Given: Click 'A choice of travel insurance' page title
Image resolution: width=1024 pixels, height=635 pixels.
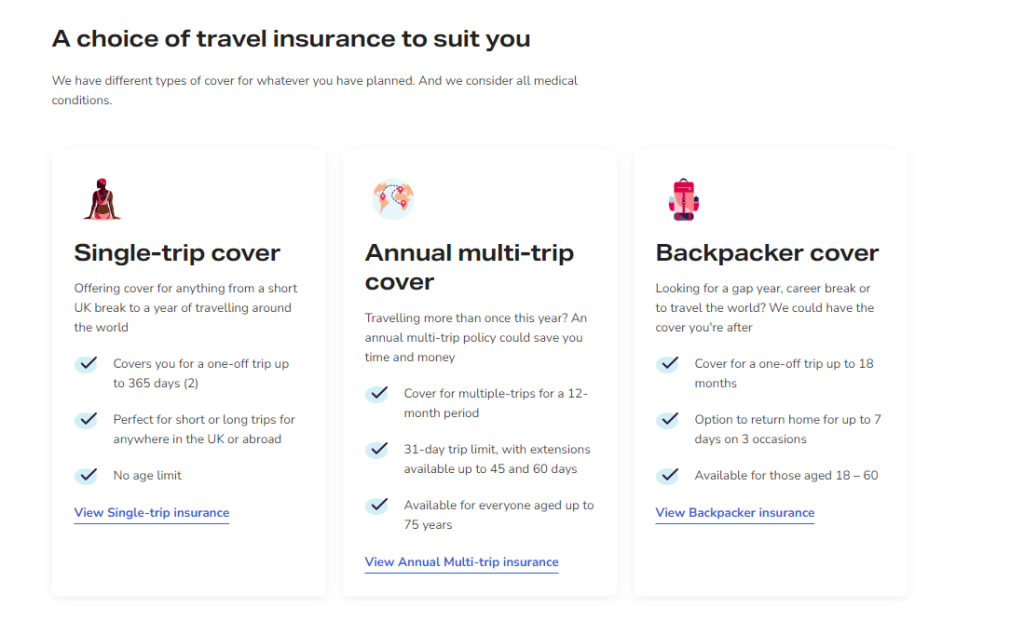Looking at the screenshot, I should pos(291,39).
